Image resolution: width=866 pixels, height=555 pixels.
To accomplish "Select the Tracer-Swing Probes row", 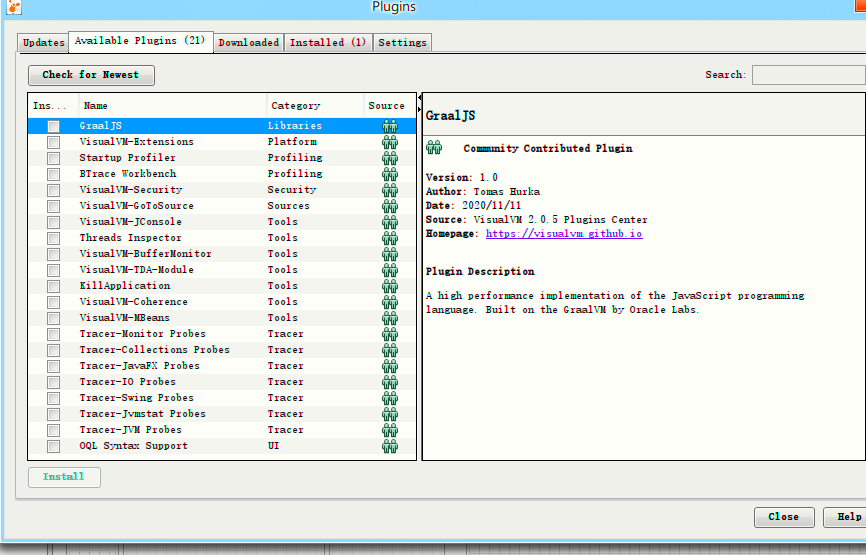I will point(222,398).
